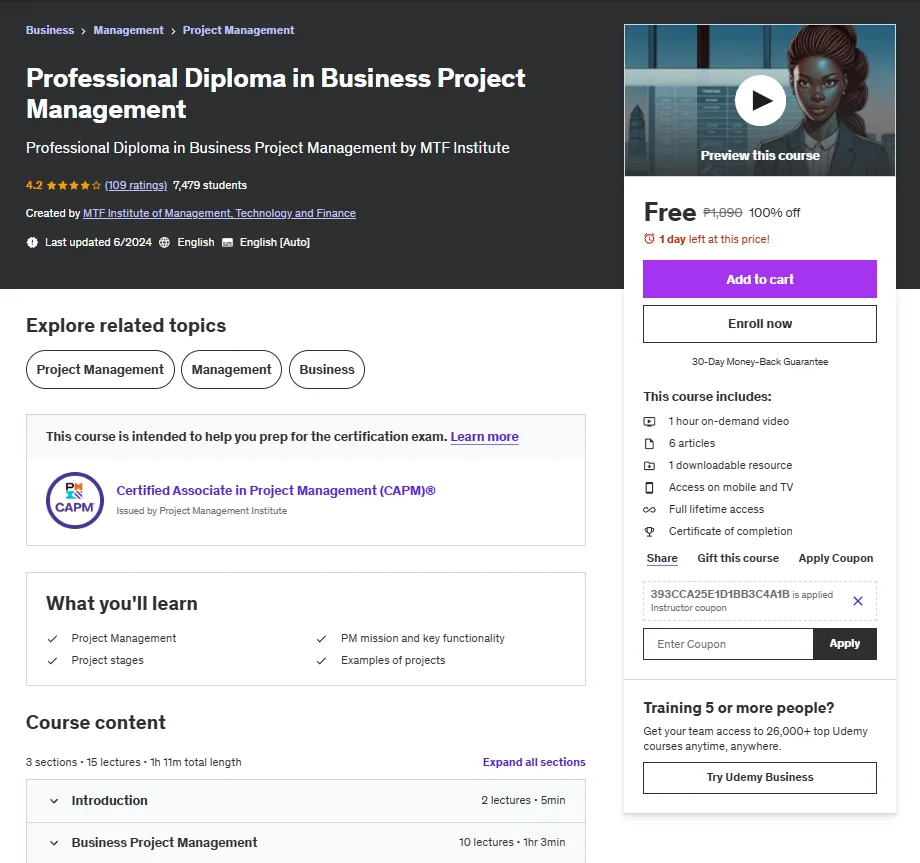Click the 'Instructor coupon' label
Viewport: 920px width, 863px height.
[x=688, y=608]
